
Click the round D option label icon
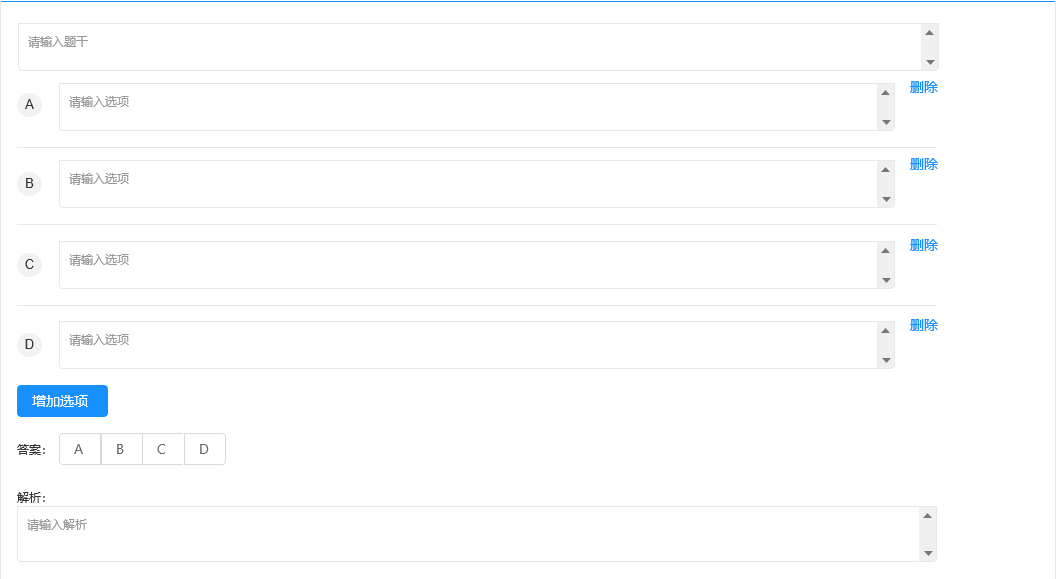pos(29,345)
